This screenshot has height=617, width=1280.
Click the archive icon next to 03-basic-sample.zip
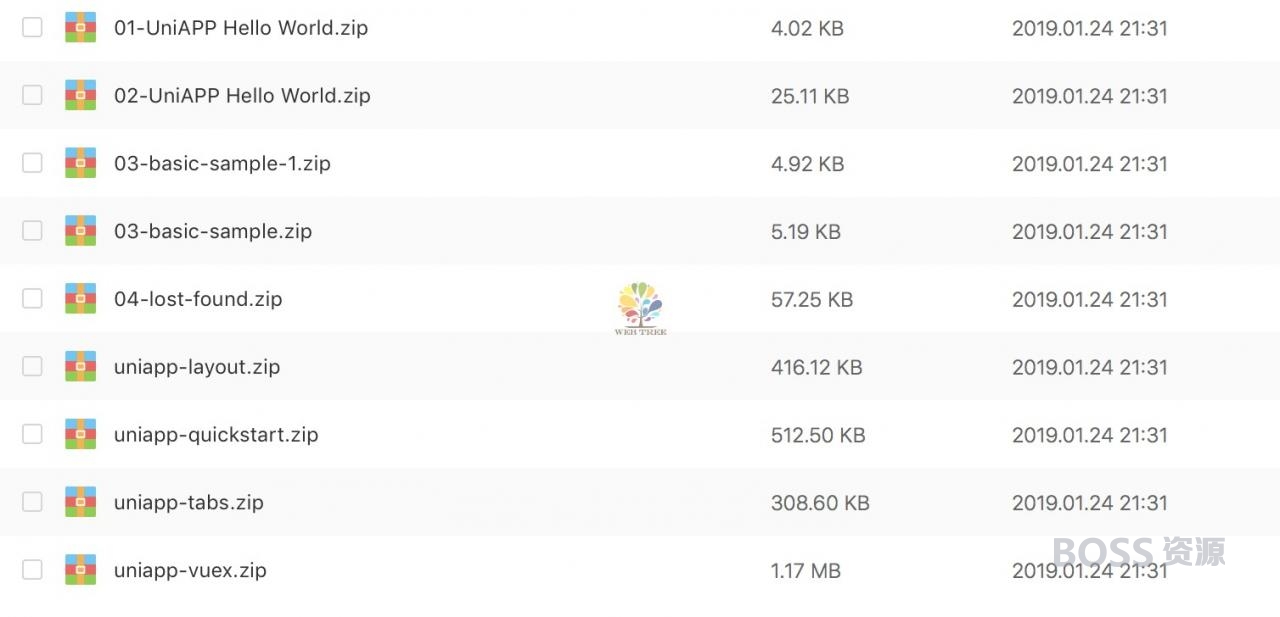click(x=80, y=231)
